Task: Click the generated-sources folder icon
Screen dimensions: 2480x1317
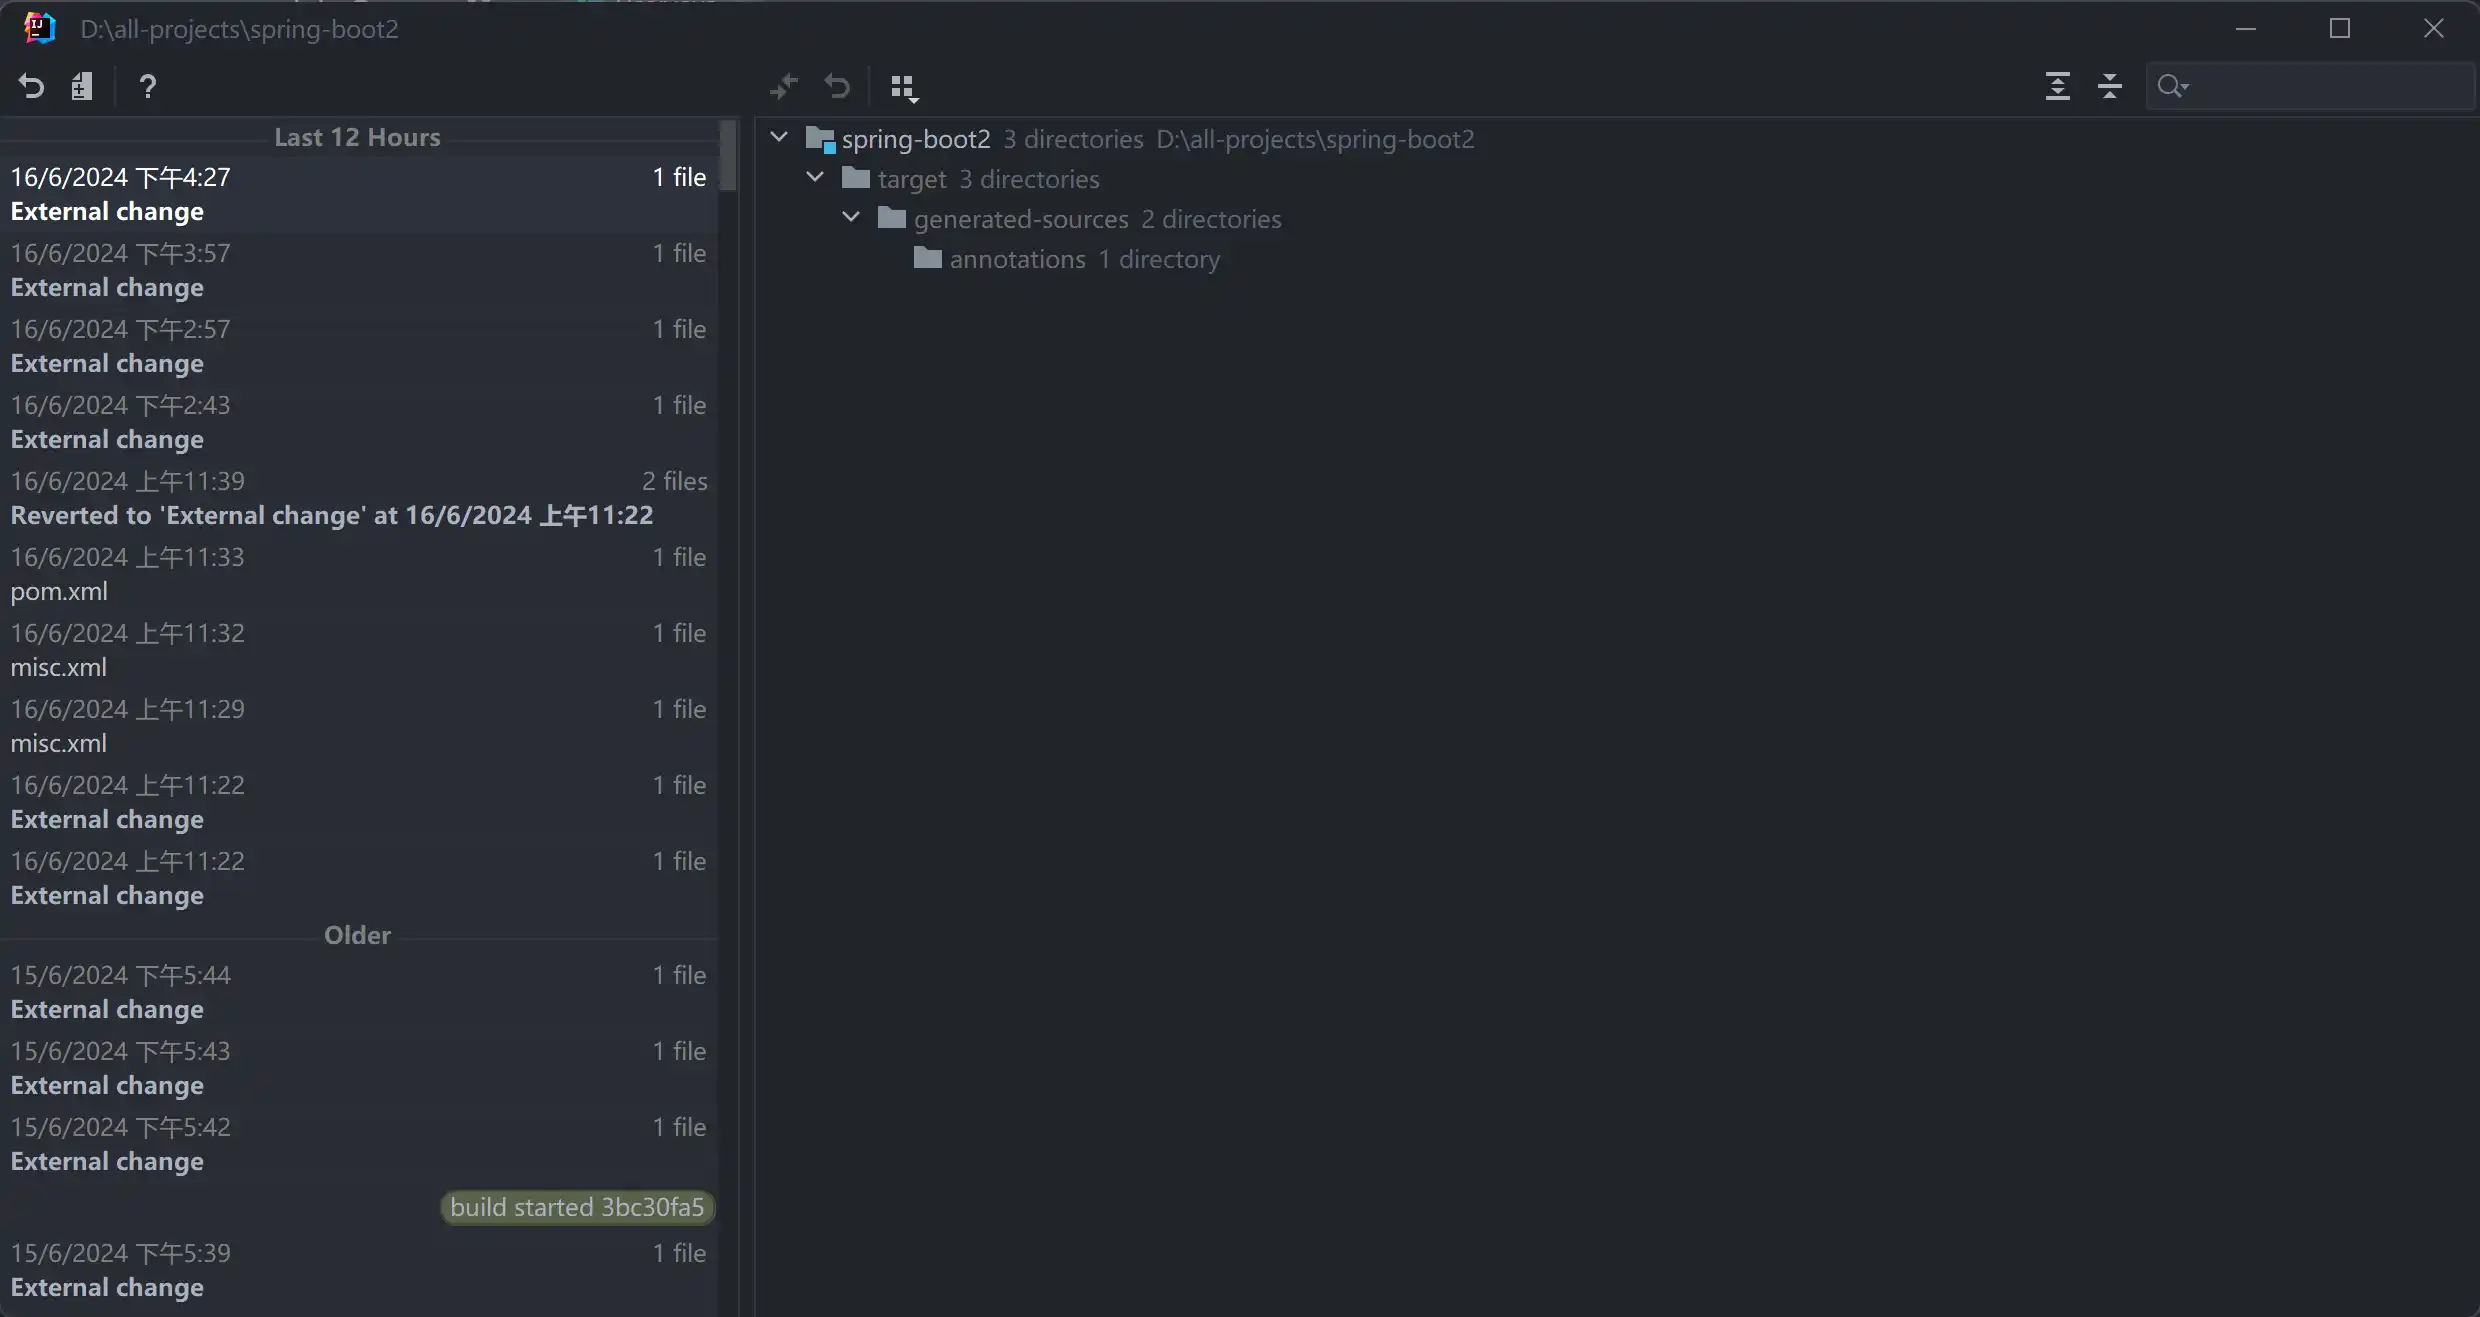Action: [892, 218]
